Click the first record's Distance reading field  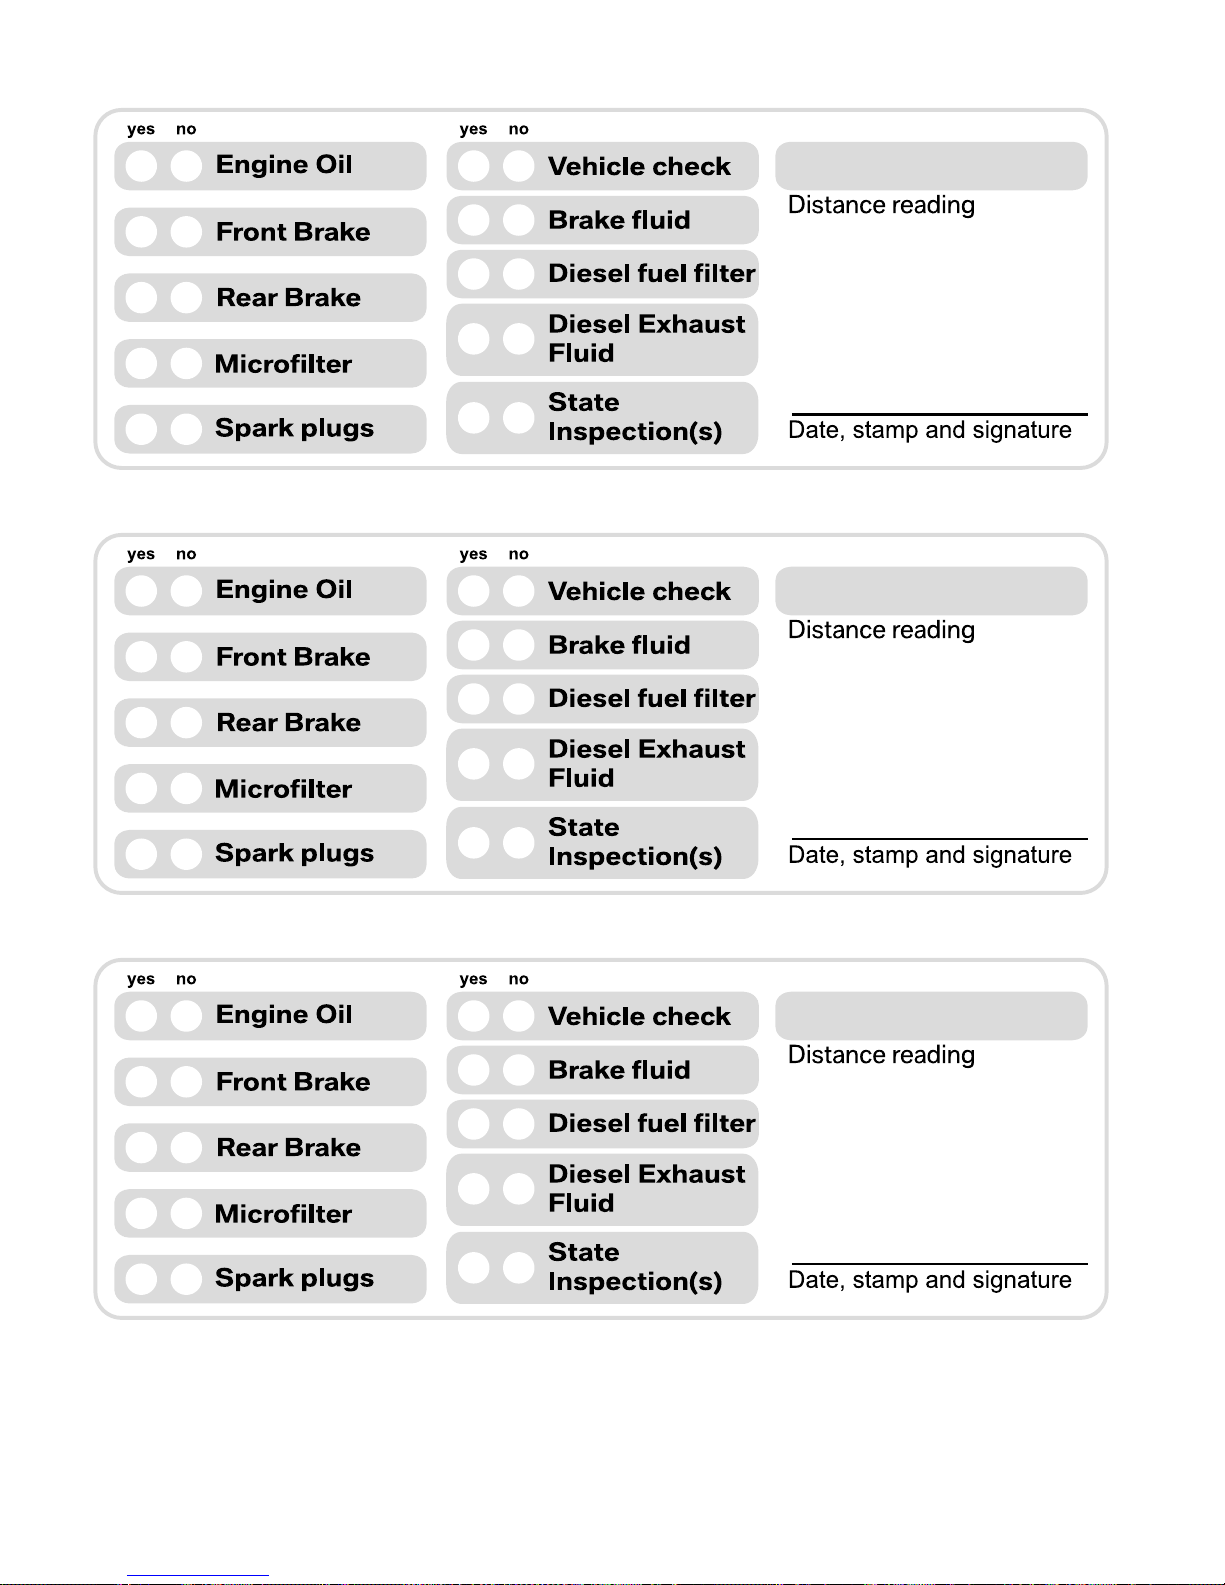point(931,166)
